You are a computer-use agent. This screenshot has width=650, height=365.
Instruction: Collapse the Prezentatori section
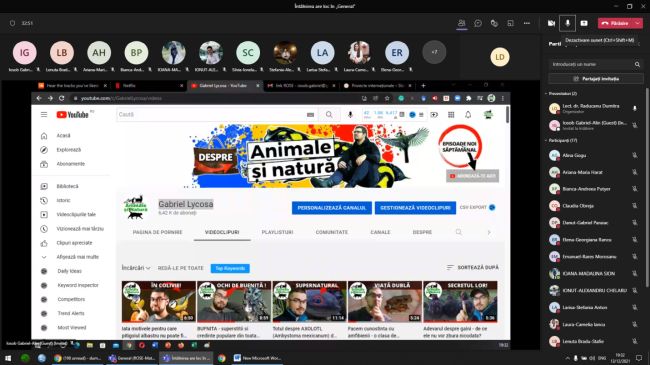(546, 94)
